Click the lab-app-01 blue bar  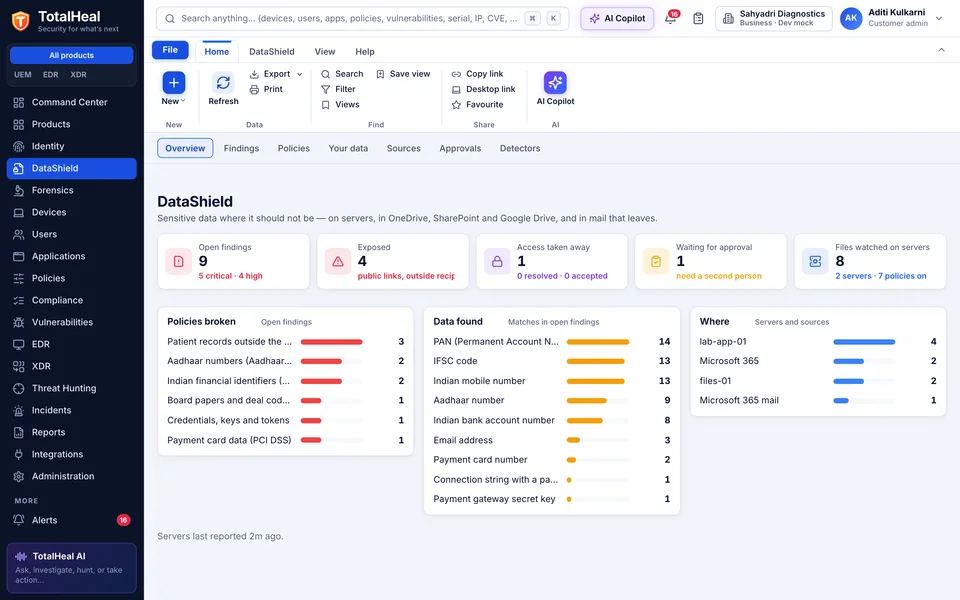click(x=864, y=342)
